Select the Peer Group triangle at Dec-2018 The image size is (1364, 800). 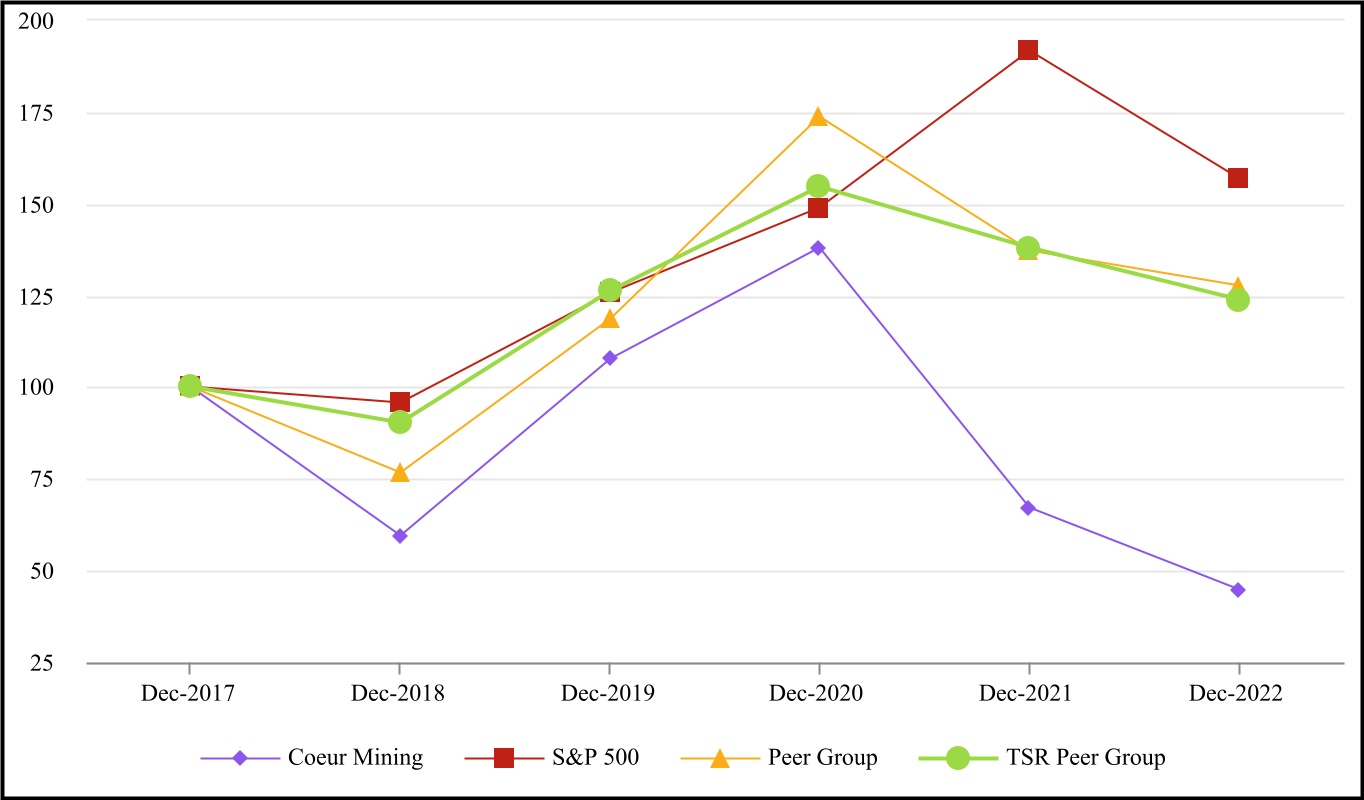pos(400,472)
